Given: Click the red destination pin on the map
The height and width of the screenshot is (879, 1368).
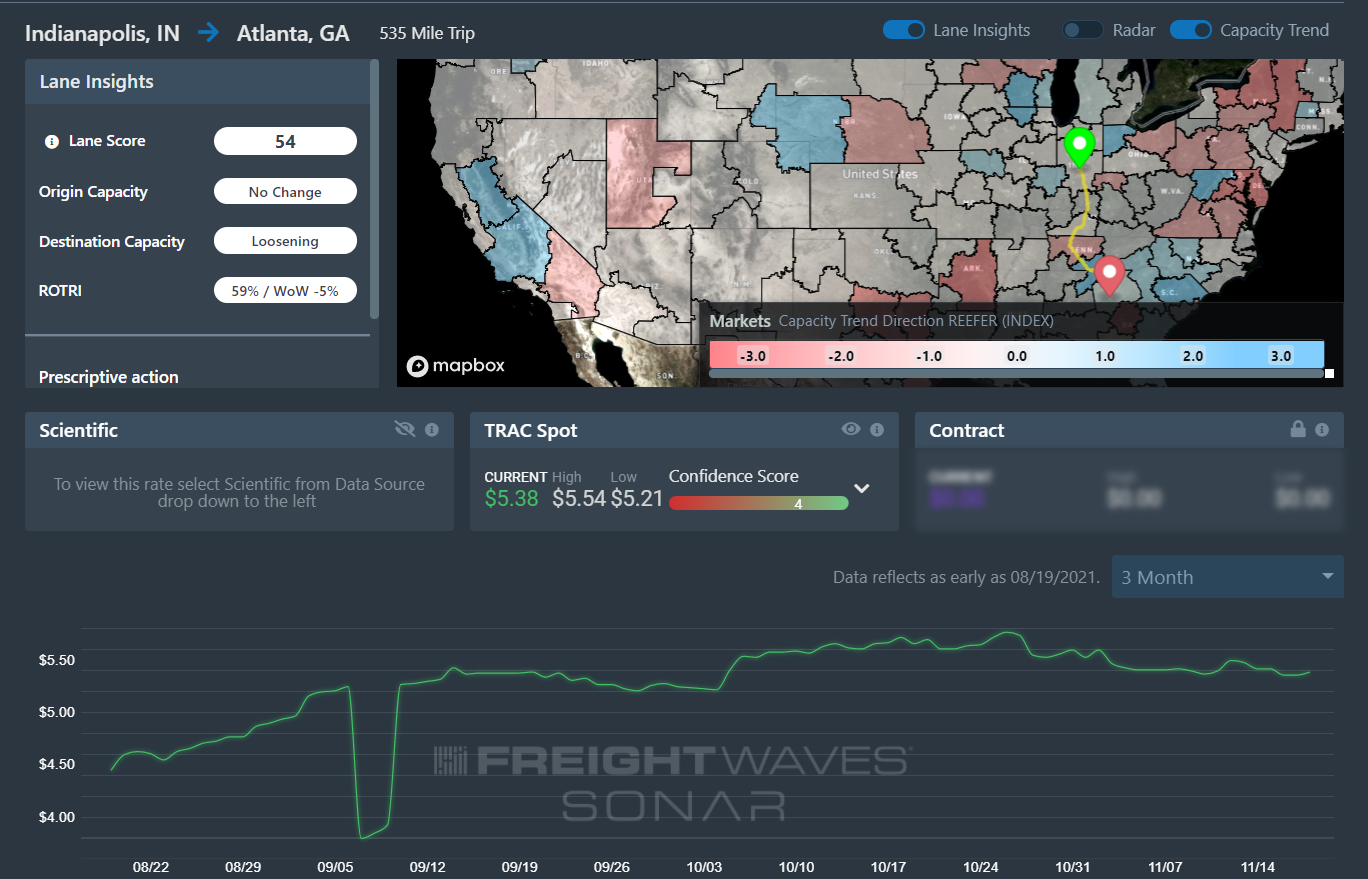Looking at the screenshot, I should [x=1108, y=276].
